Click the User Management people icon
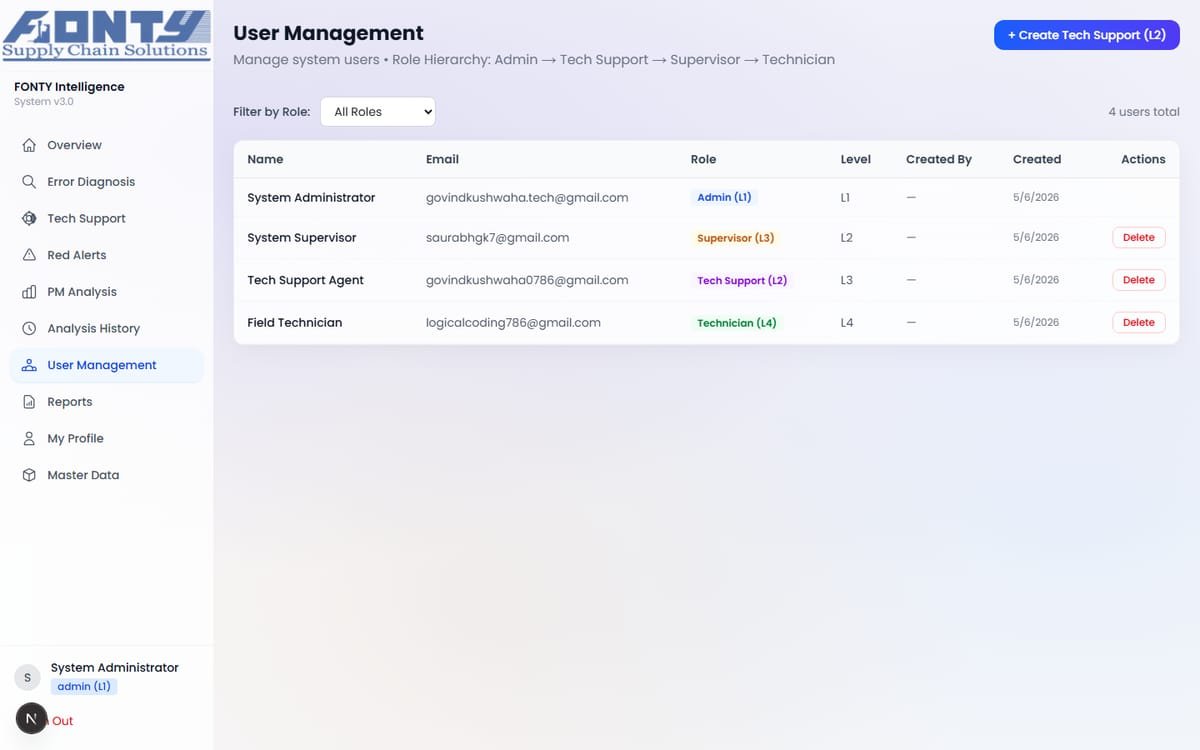Viewport: 1200px width, 750px height. tap(29, 365)
